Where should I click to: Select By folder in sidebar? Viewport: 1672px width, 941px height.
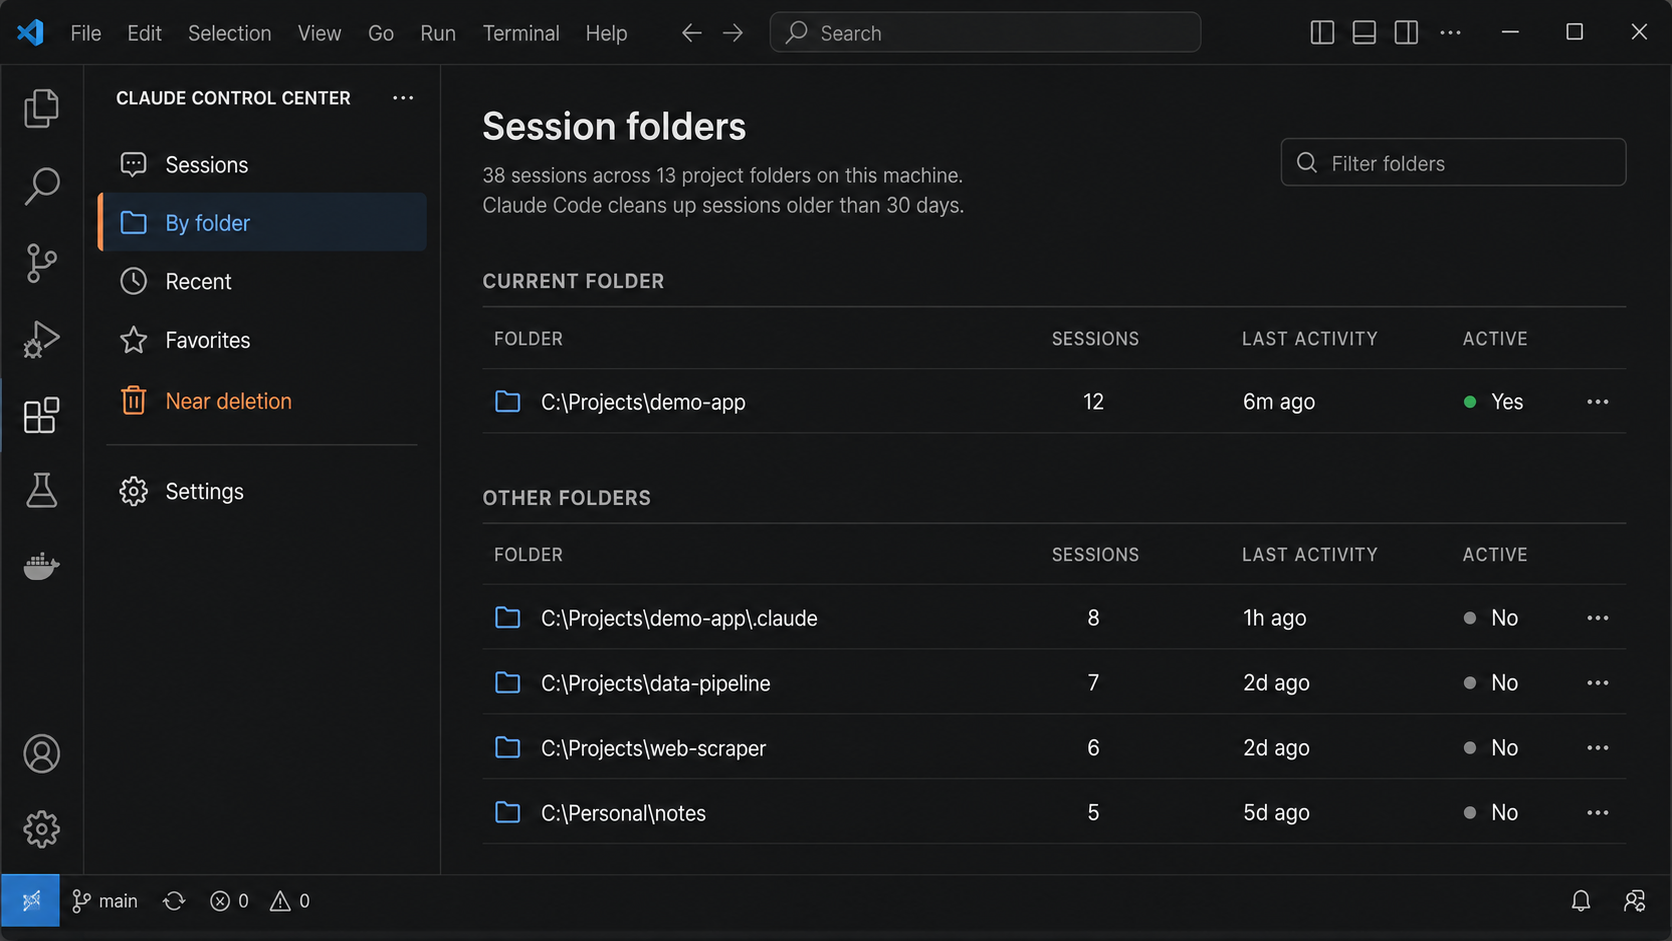[x=262, y=222]
